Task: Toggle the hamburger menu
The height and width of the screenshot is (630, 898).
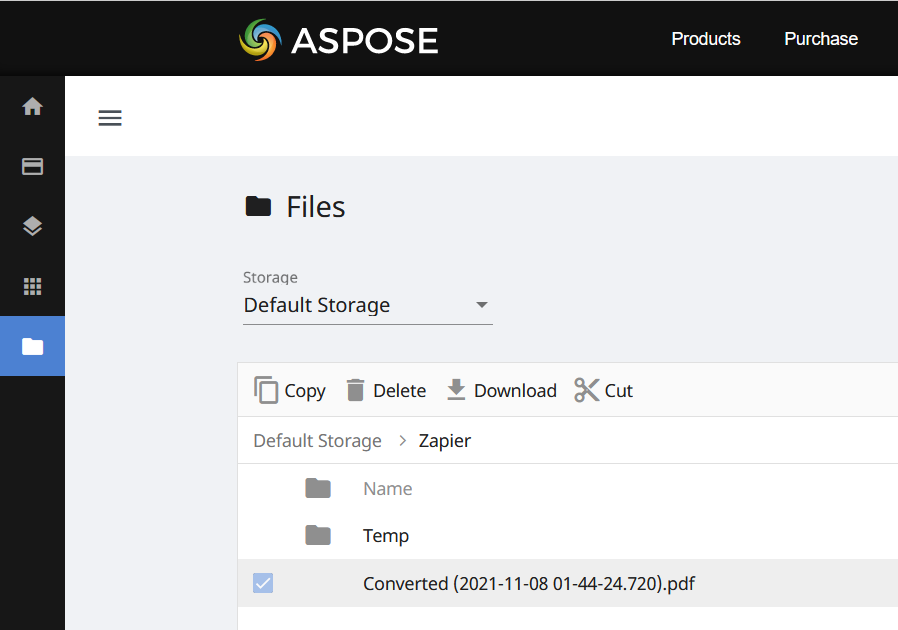Action: point(110,118)
